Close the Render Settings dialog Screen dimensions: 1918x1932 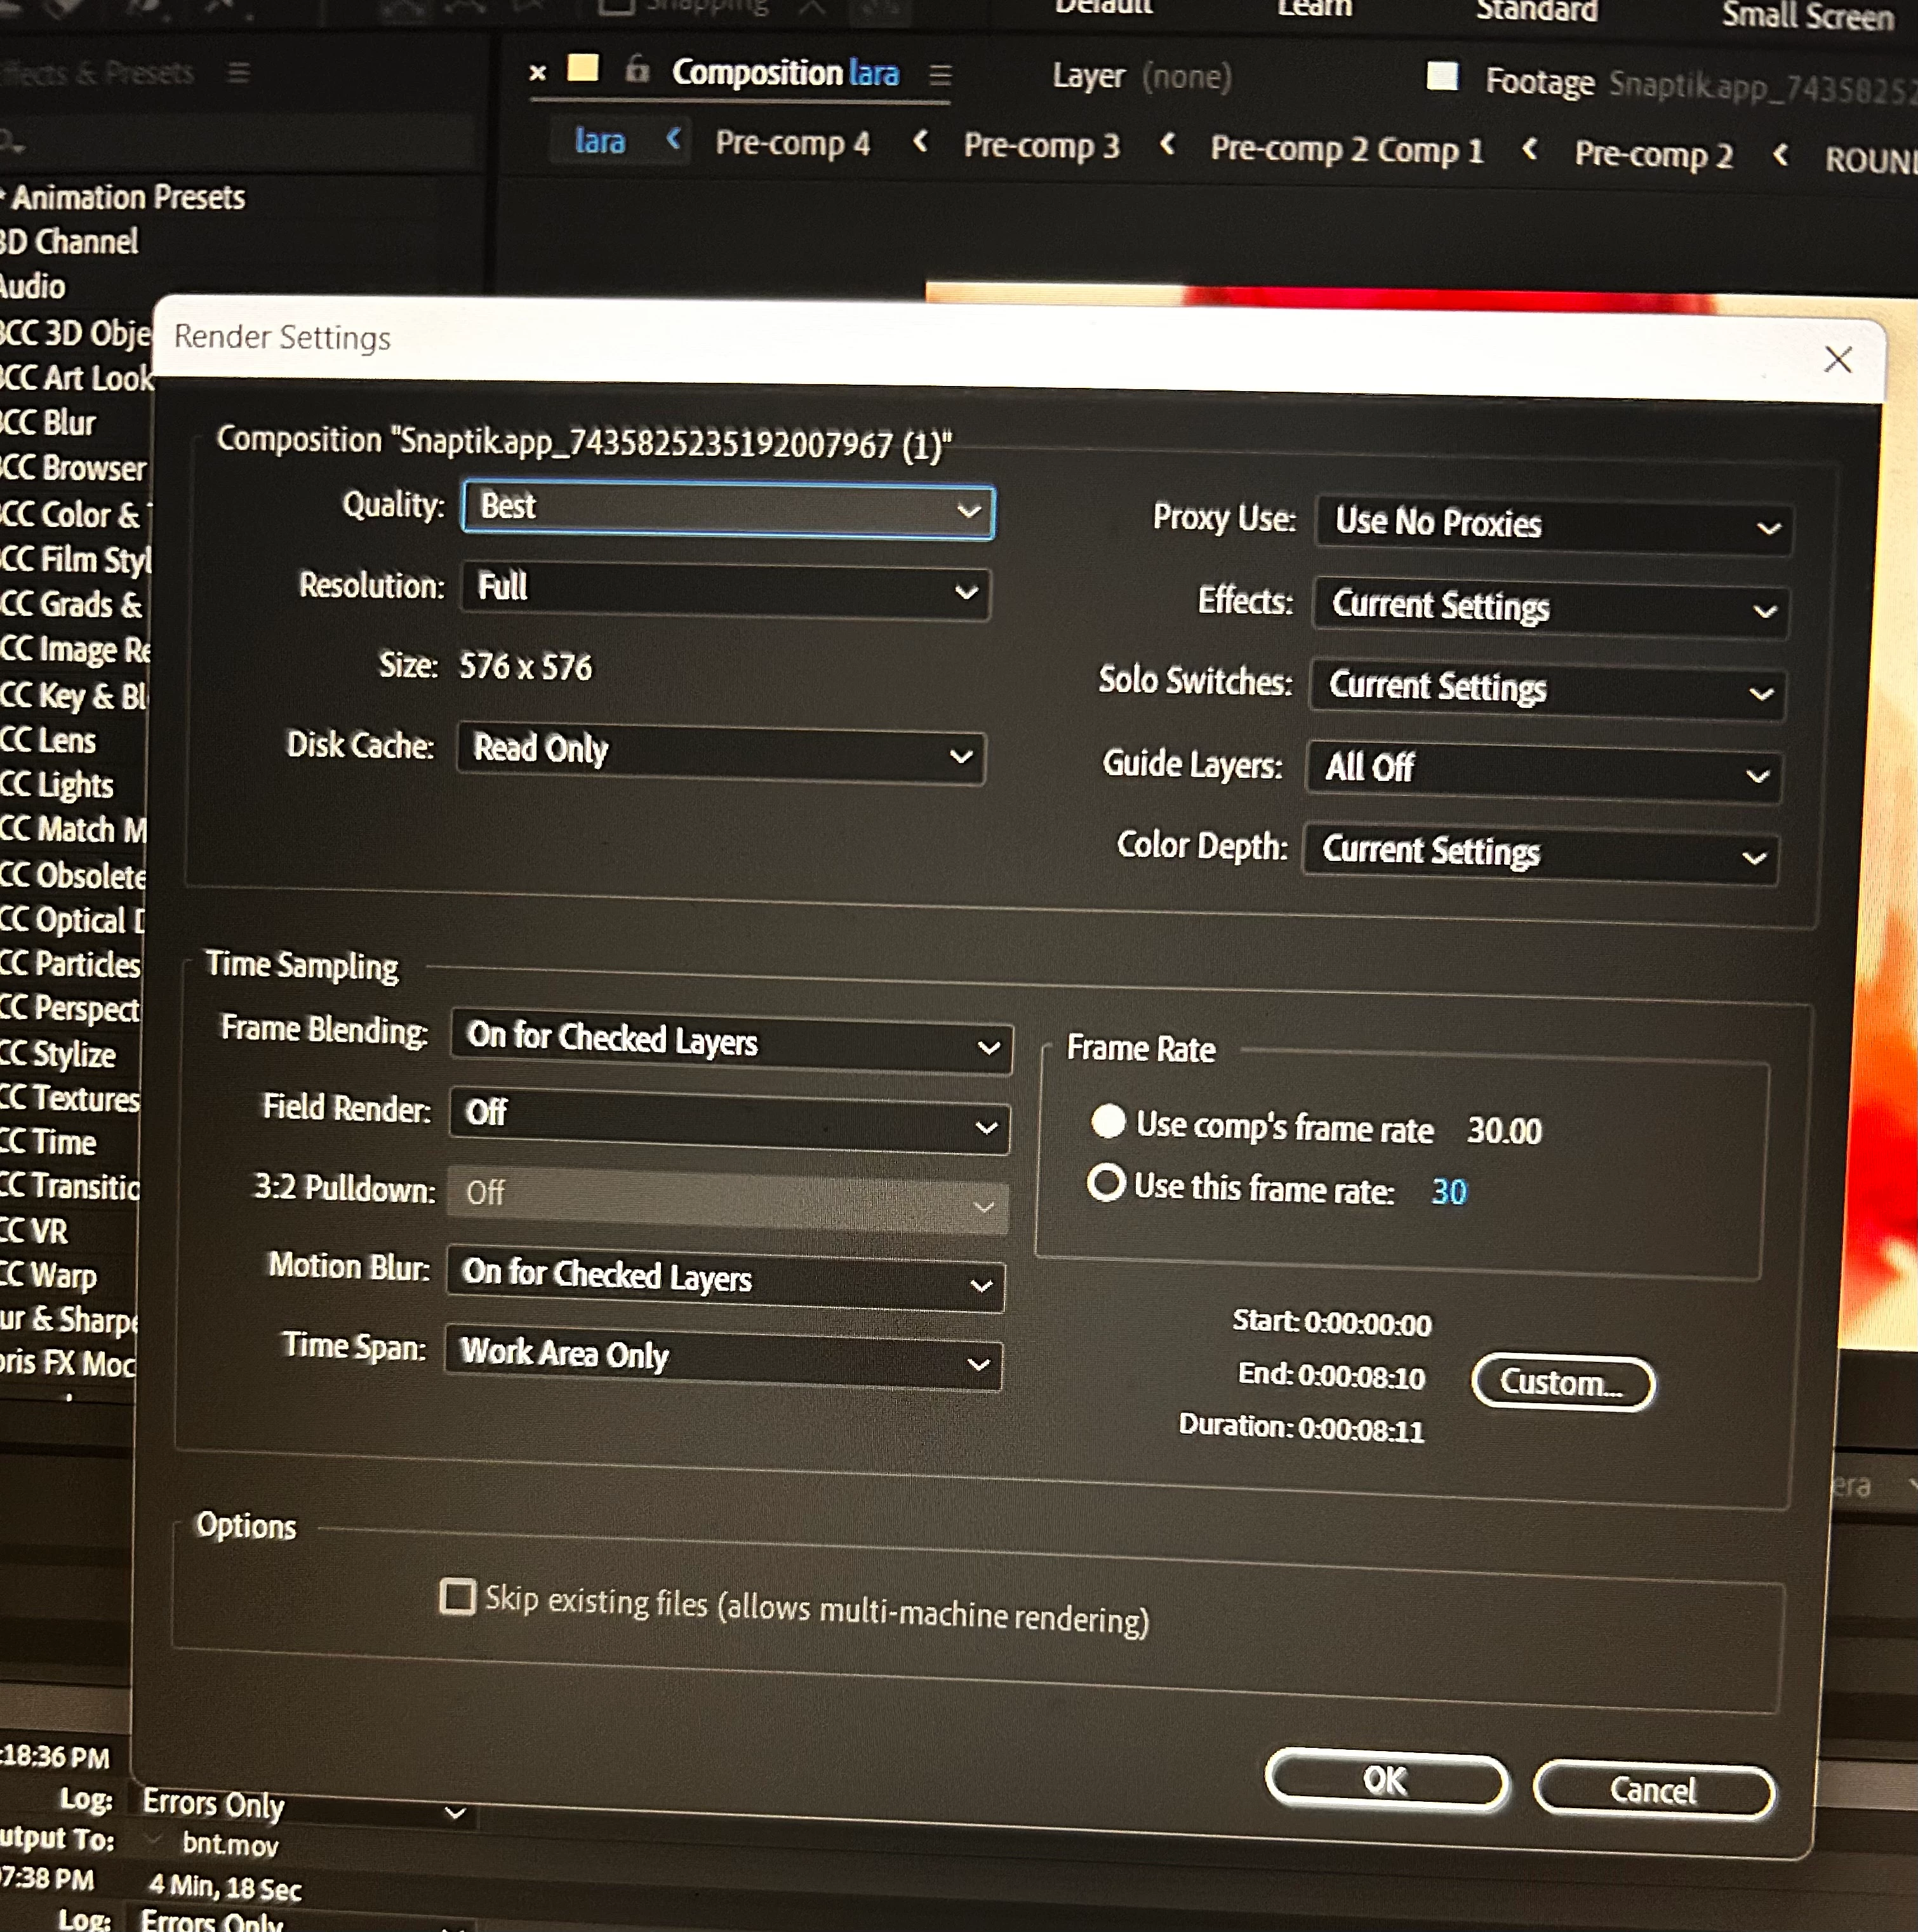click(1837, 359)
